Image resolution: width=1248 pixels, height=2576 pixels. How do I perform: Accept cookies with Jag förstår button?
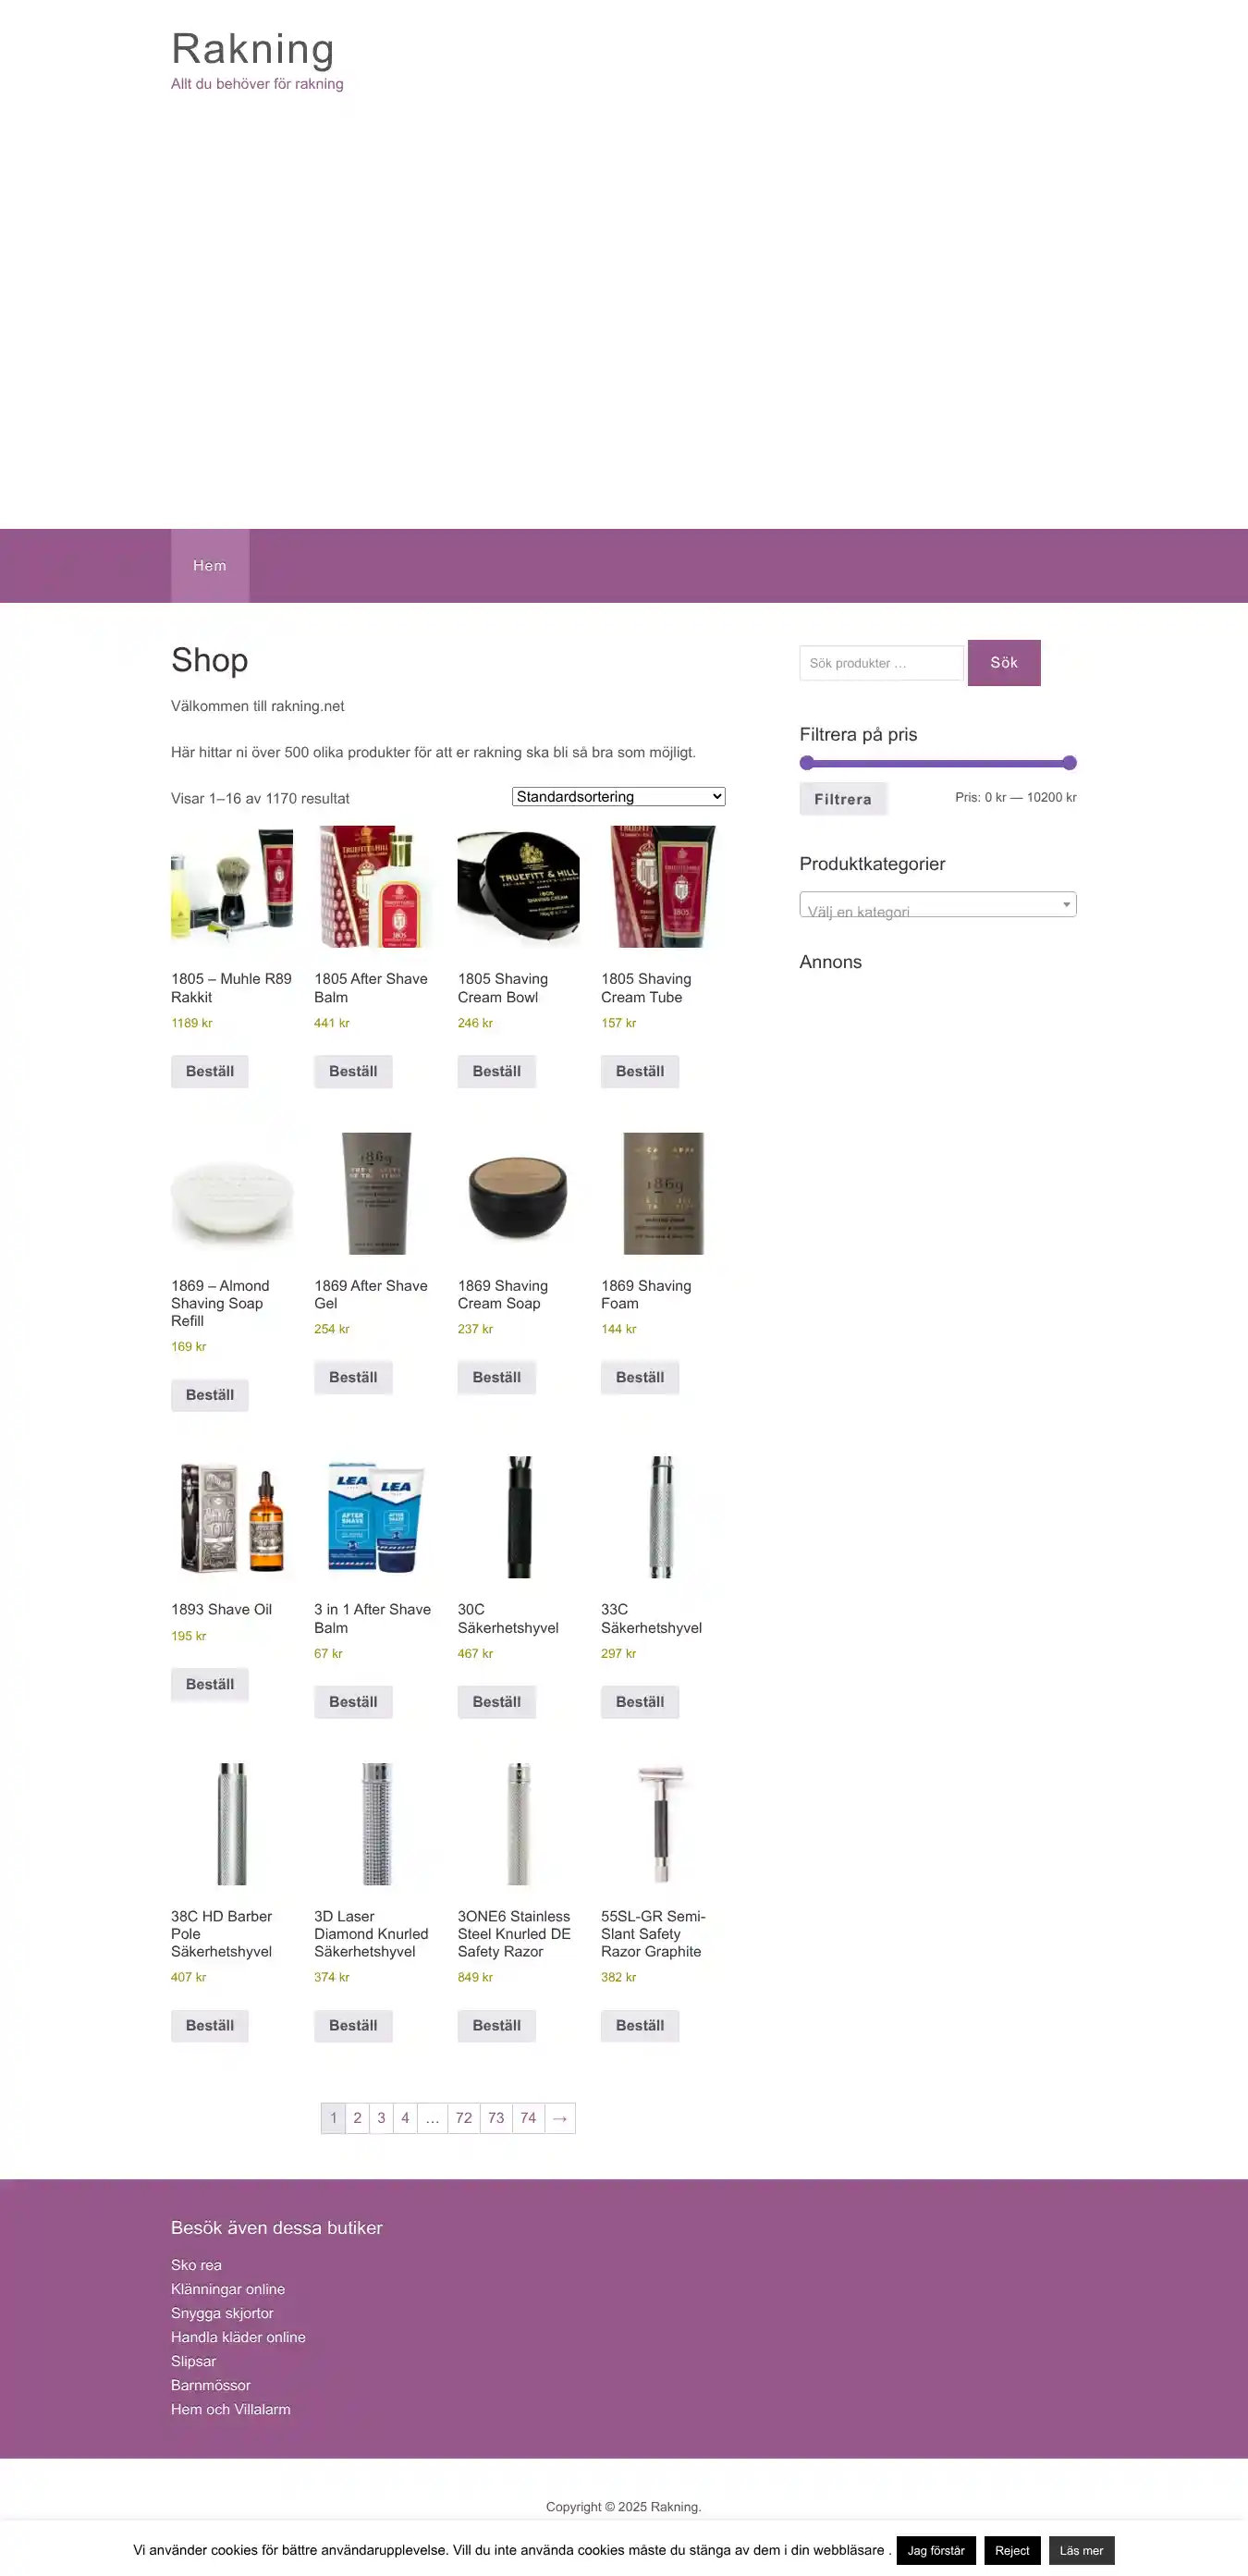pyautogui.click(x=936, y=2549)
